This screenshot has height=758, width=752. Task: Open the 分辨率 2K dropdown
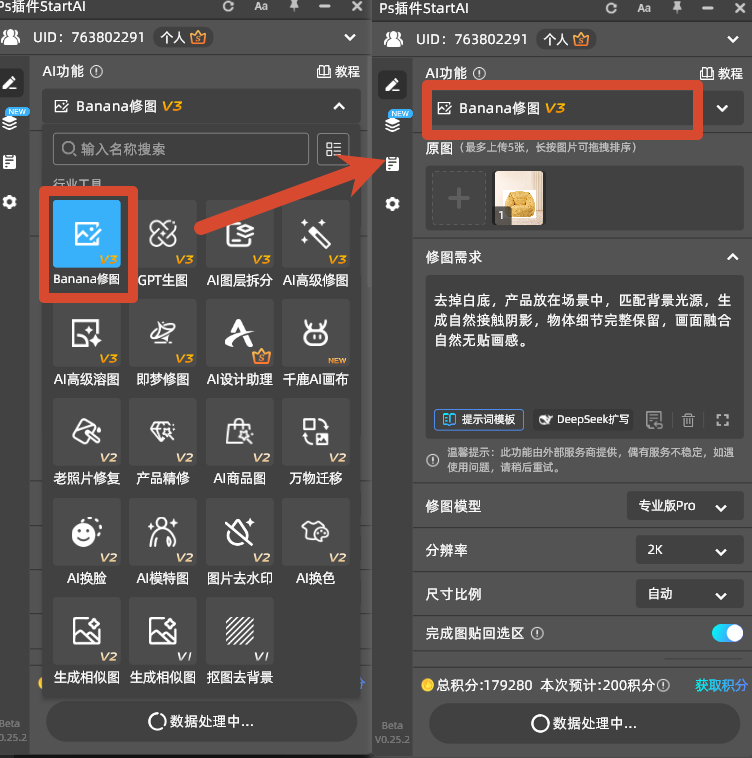tap(689, 550)
